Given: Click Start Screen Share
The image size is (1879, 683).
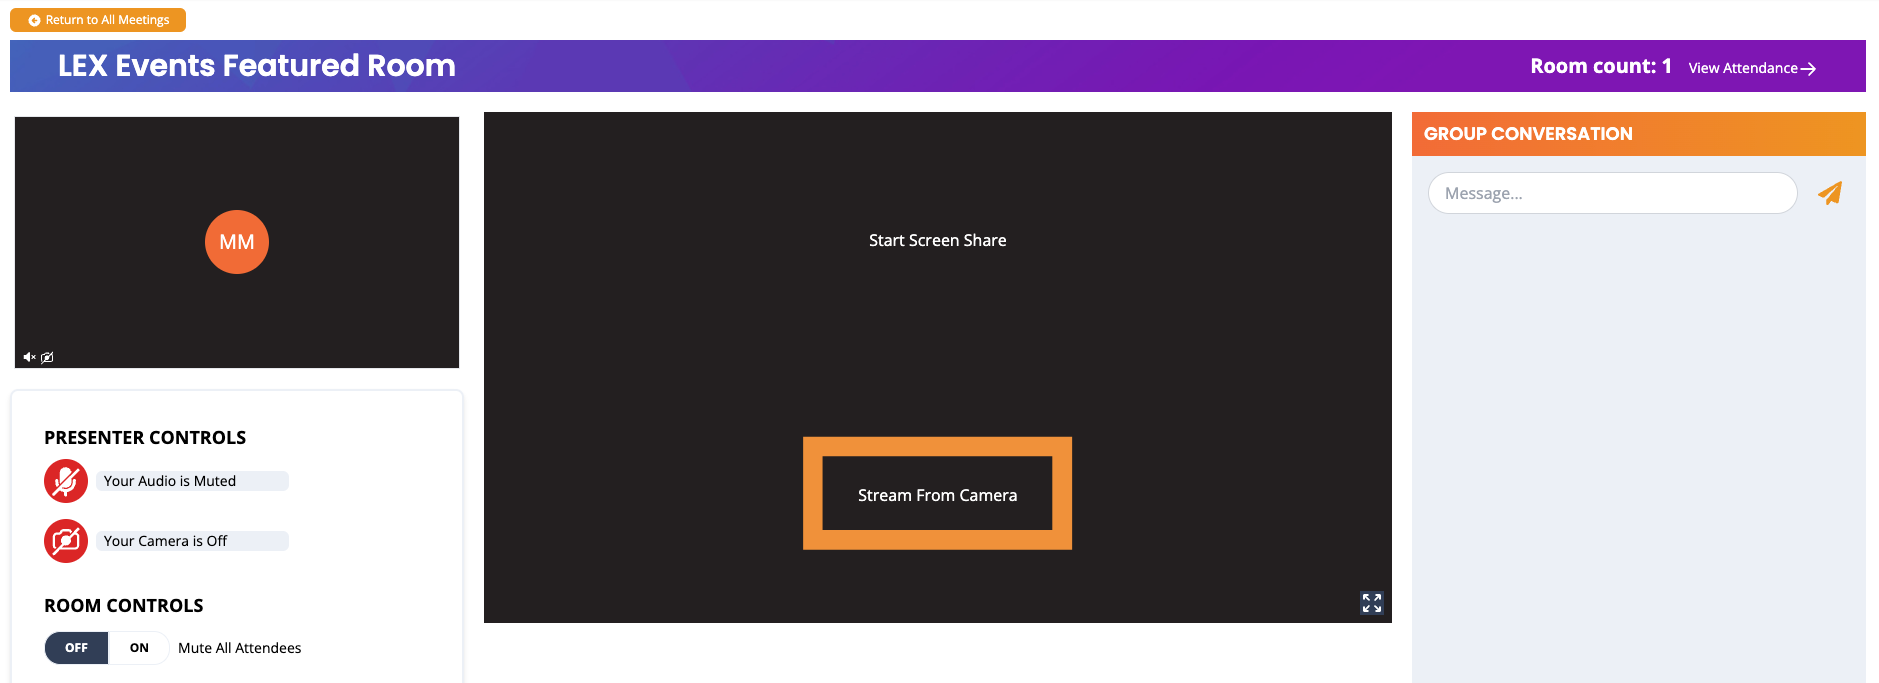Looking at the screenshot, I should coord(937,240).
